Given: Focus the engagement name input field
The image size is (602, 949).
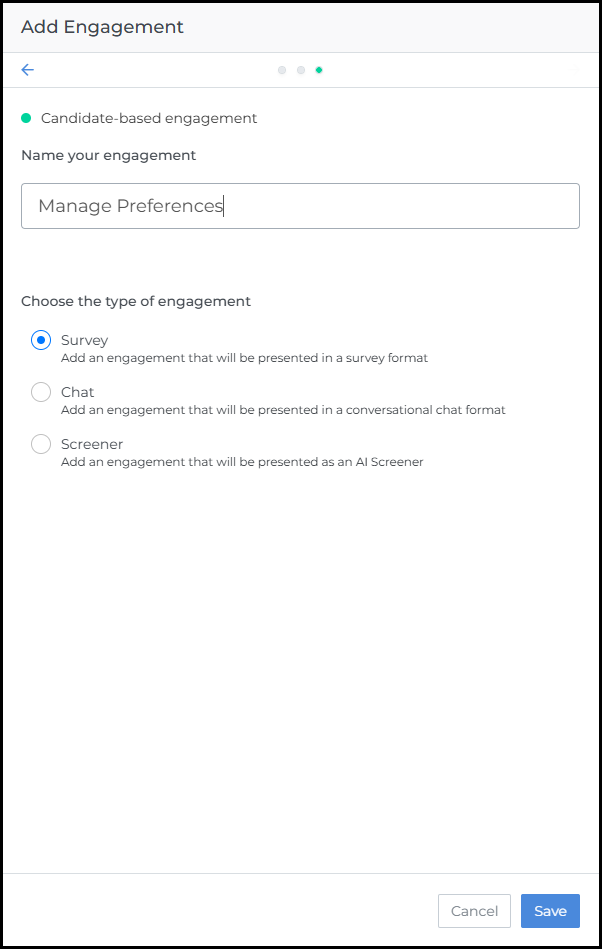Looking at the screenshot, I should click(x=300, y=206).
